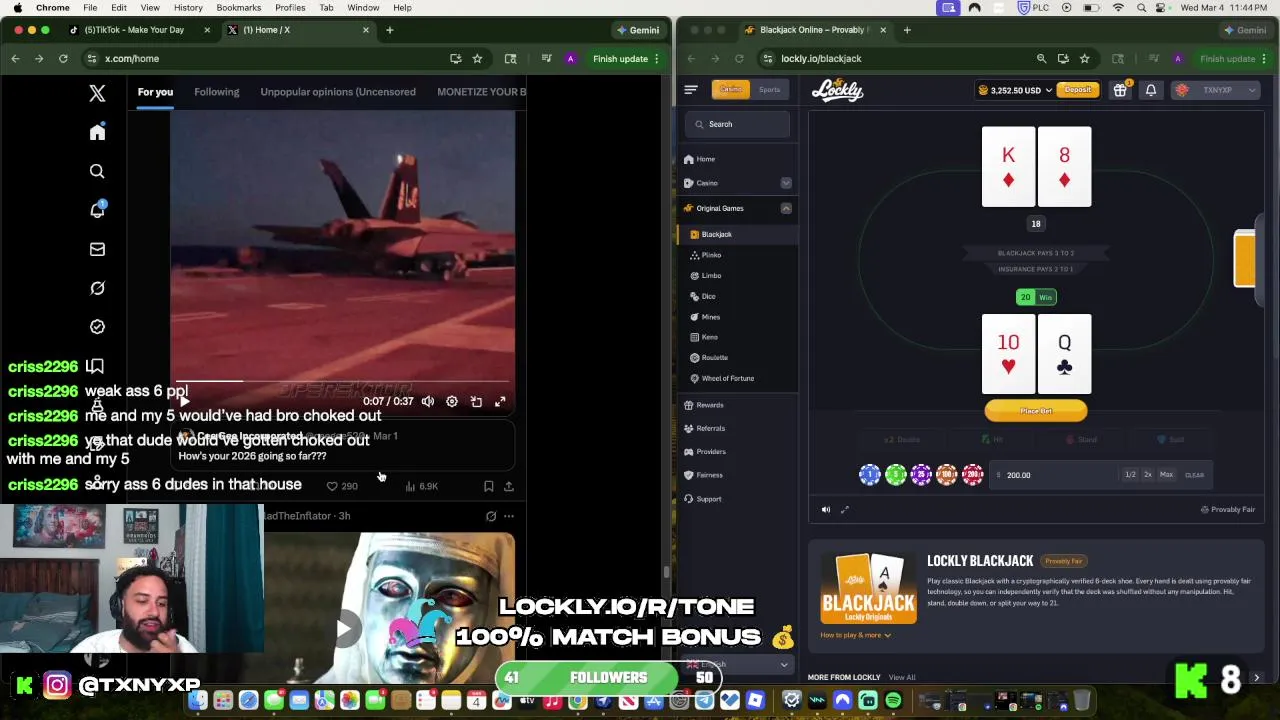Bookmark the tweet under the jet video
1280x720 pixels.
point(488,486)
